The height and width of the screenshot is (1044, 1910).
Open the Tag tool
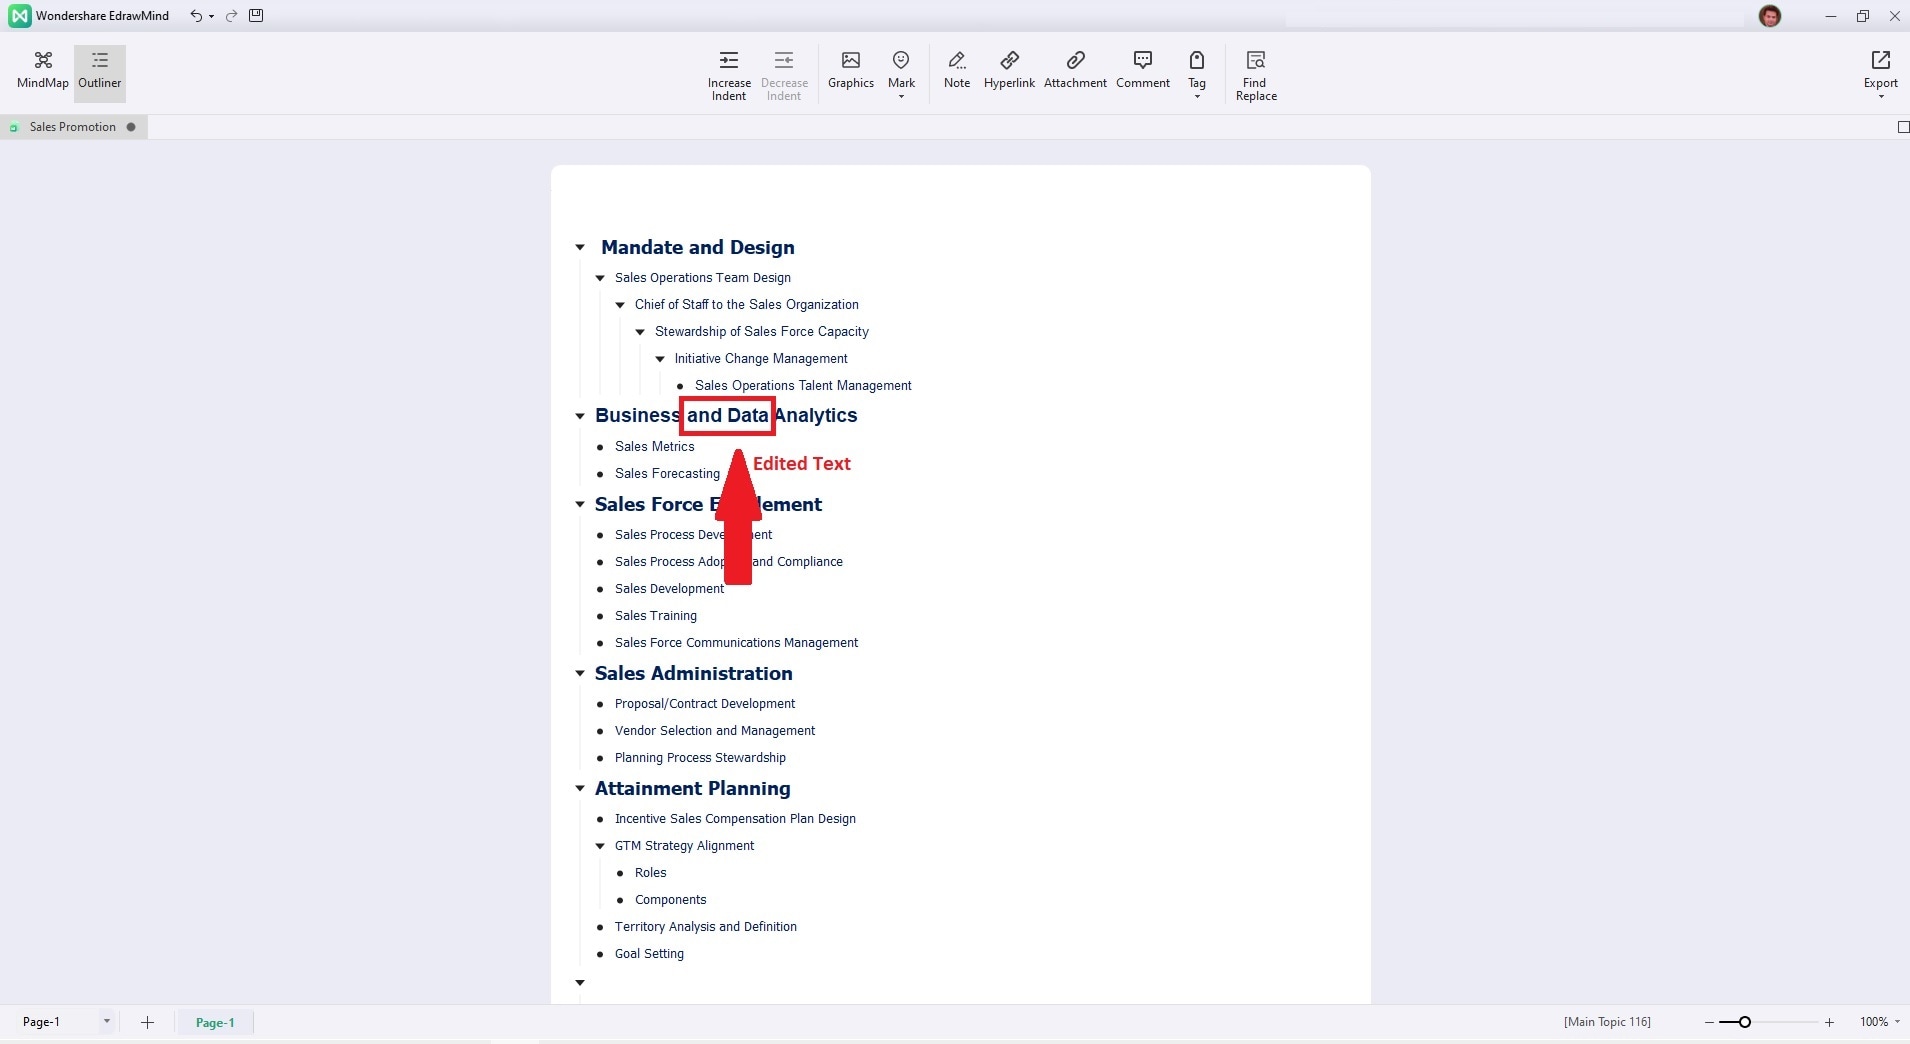point(1197,75)
